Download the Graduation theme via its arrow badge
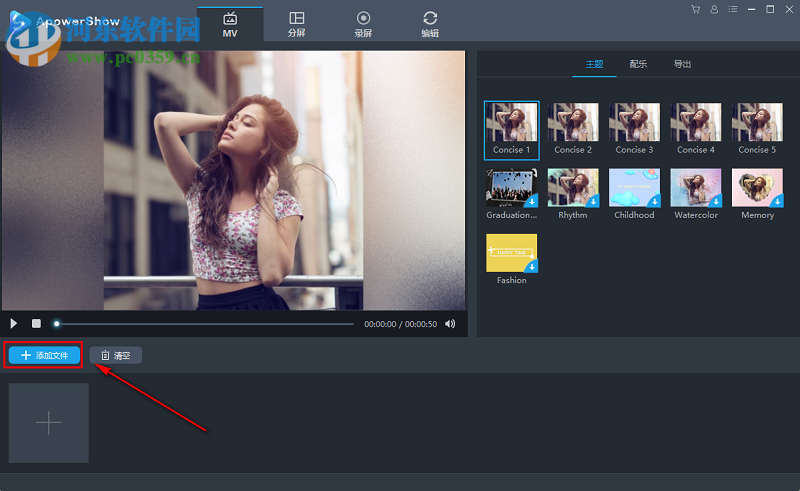 tap(532, 202)
